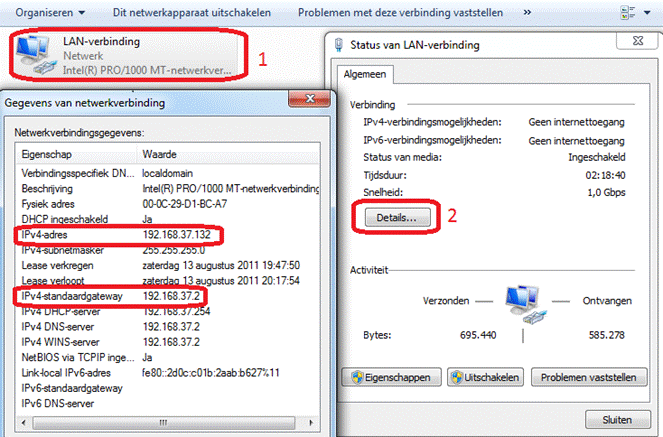
Task: Click the shield icon on Eigenschappen button
Action: [x=357, y=377]
